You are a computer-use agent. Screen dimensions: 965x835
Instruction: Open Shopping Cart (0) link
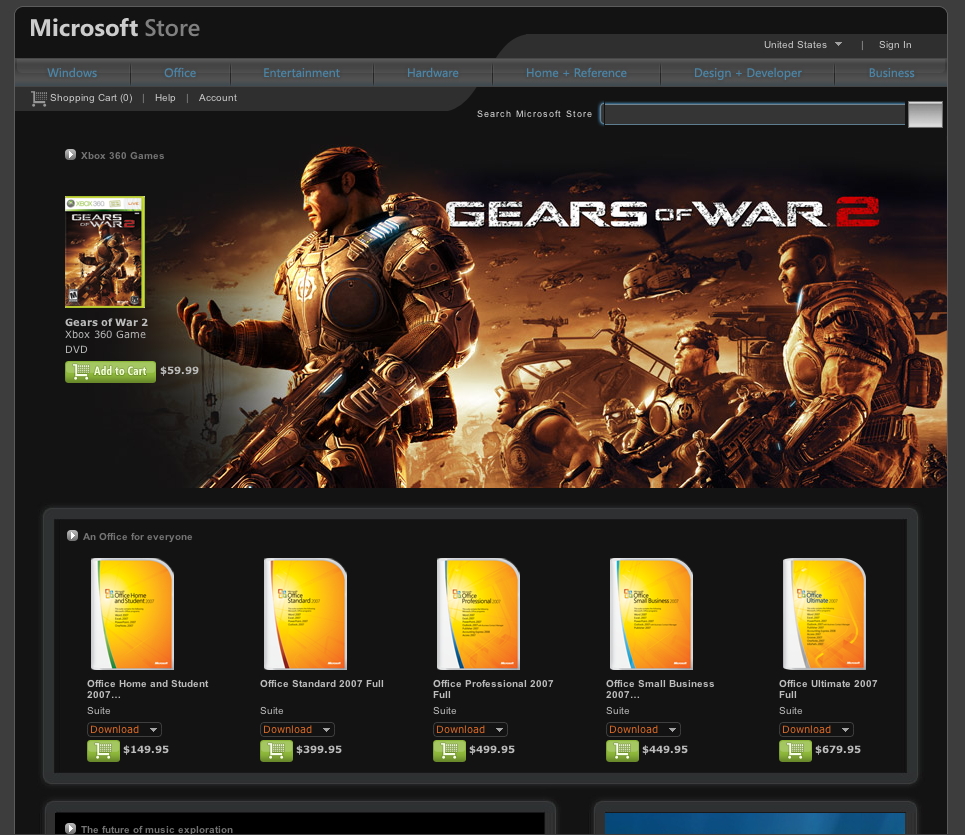click(91, 98)
